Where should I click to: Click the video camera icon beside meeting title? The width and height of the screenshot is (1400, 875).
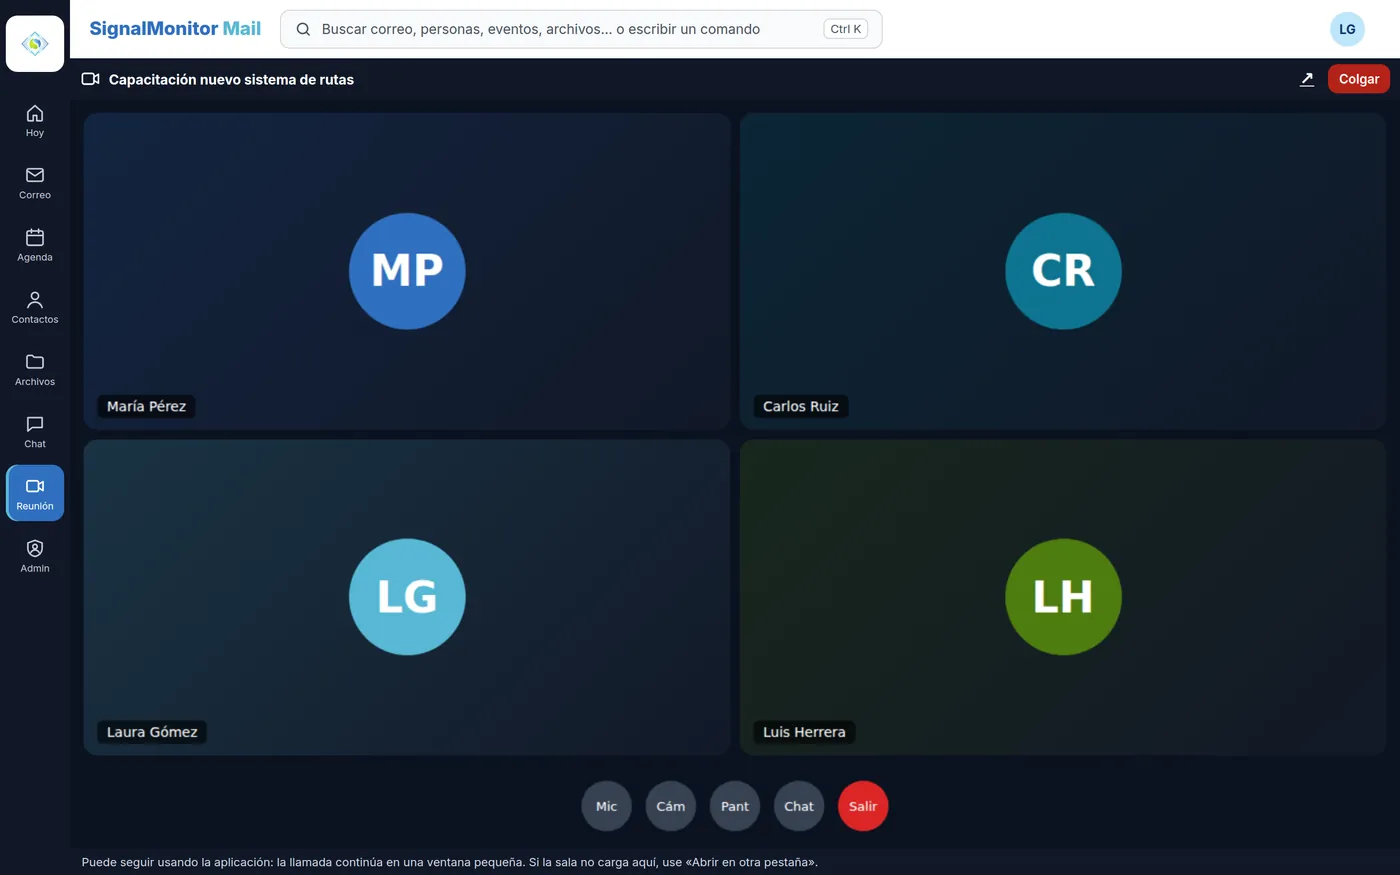point(90,79)
